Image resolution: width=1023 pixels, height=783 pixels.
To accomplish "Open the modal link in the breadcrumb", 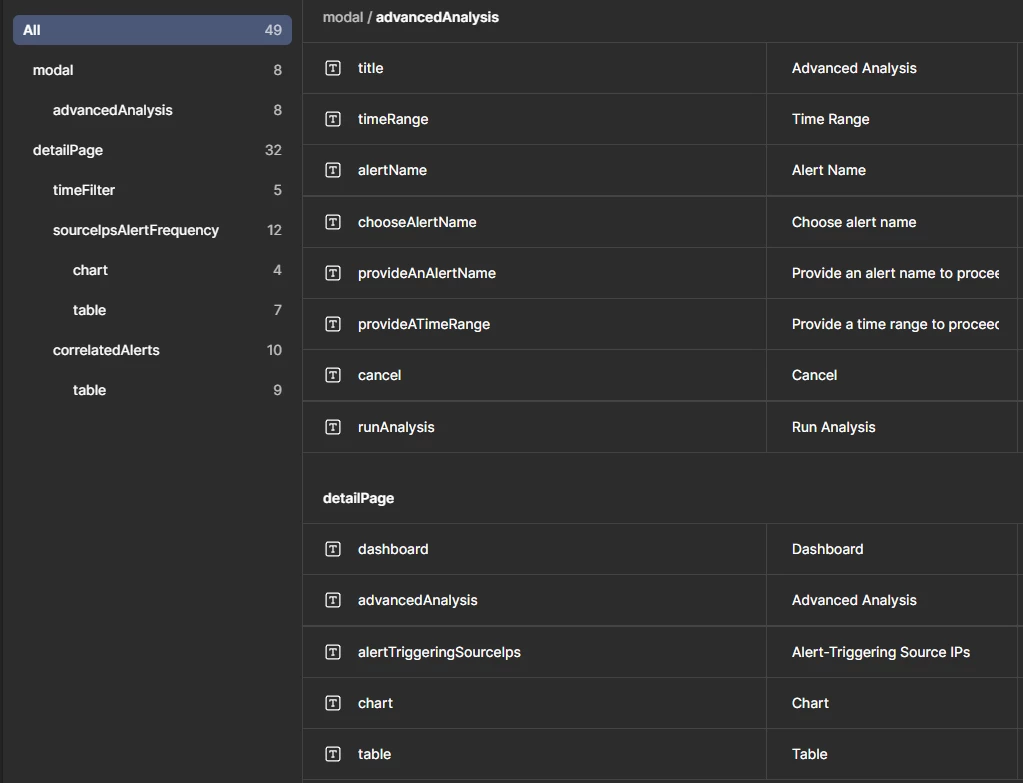I will (342, 17).
